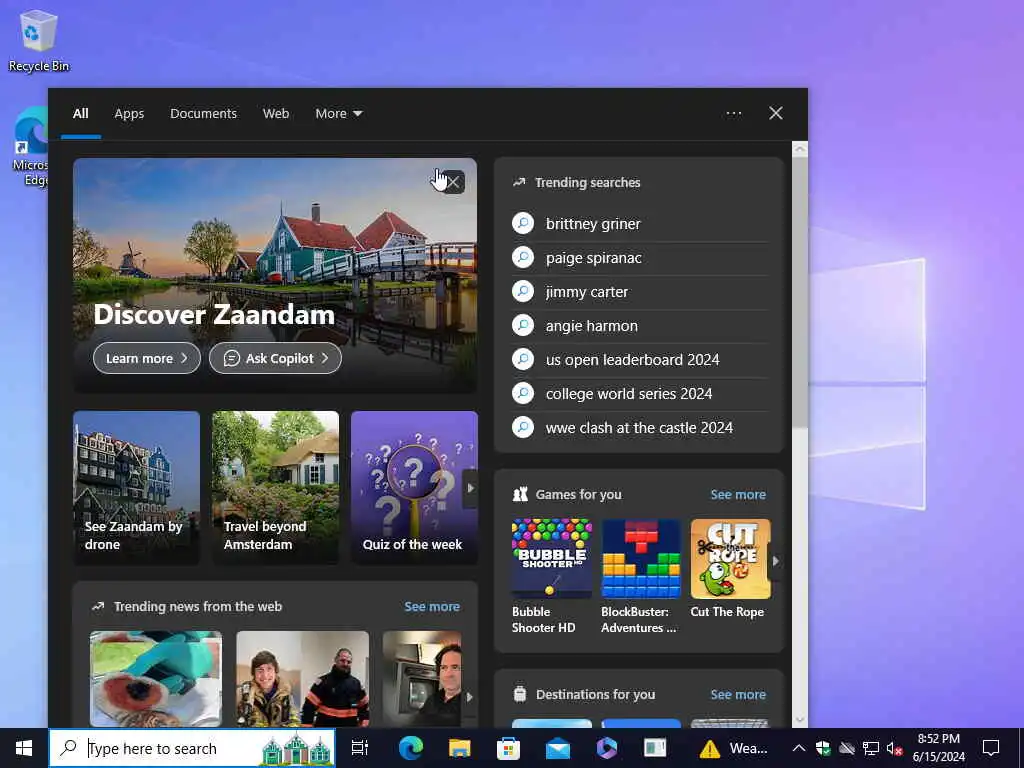Click Trending news from the web heading
The height and width of the screenshot is (768, 1024).
point(197,607)
